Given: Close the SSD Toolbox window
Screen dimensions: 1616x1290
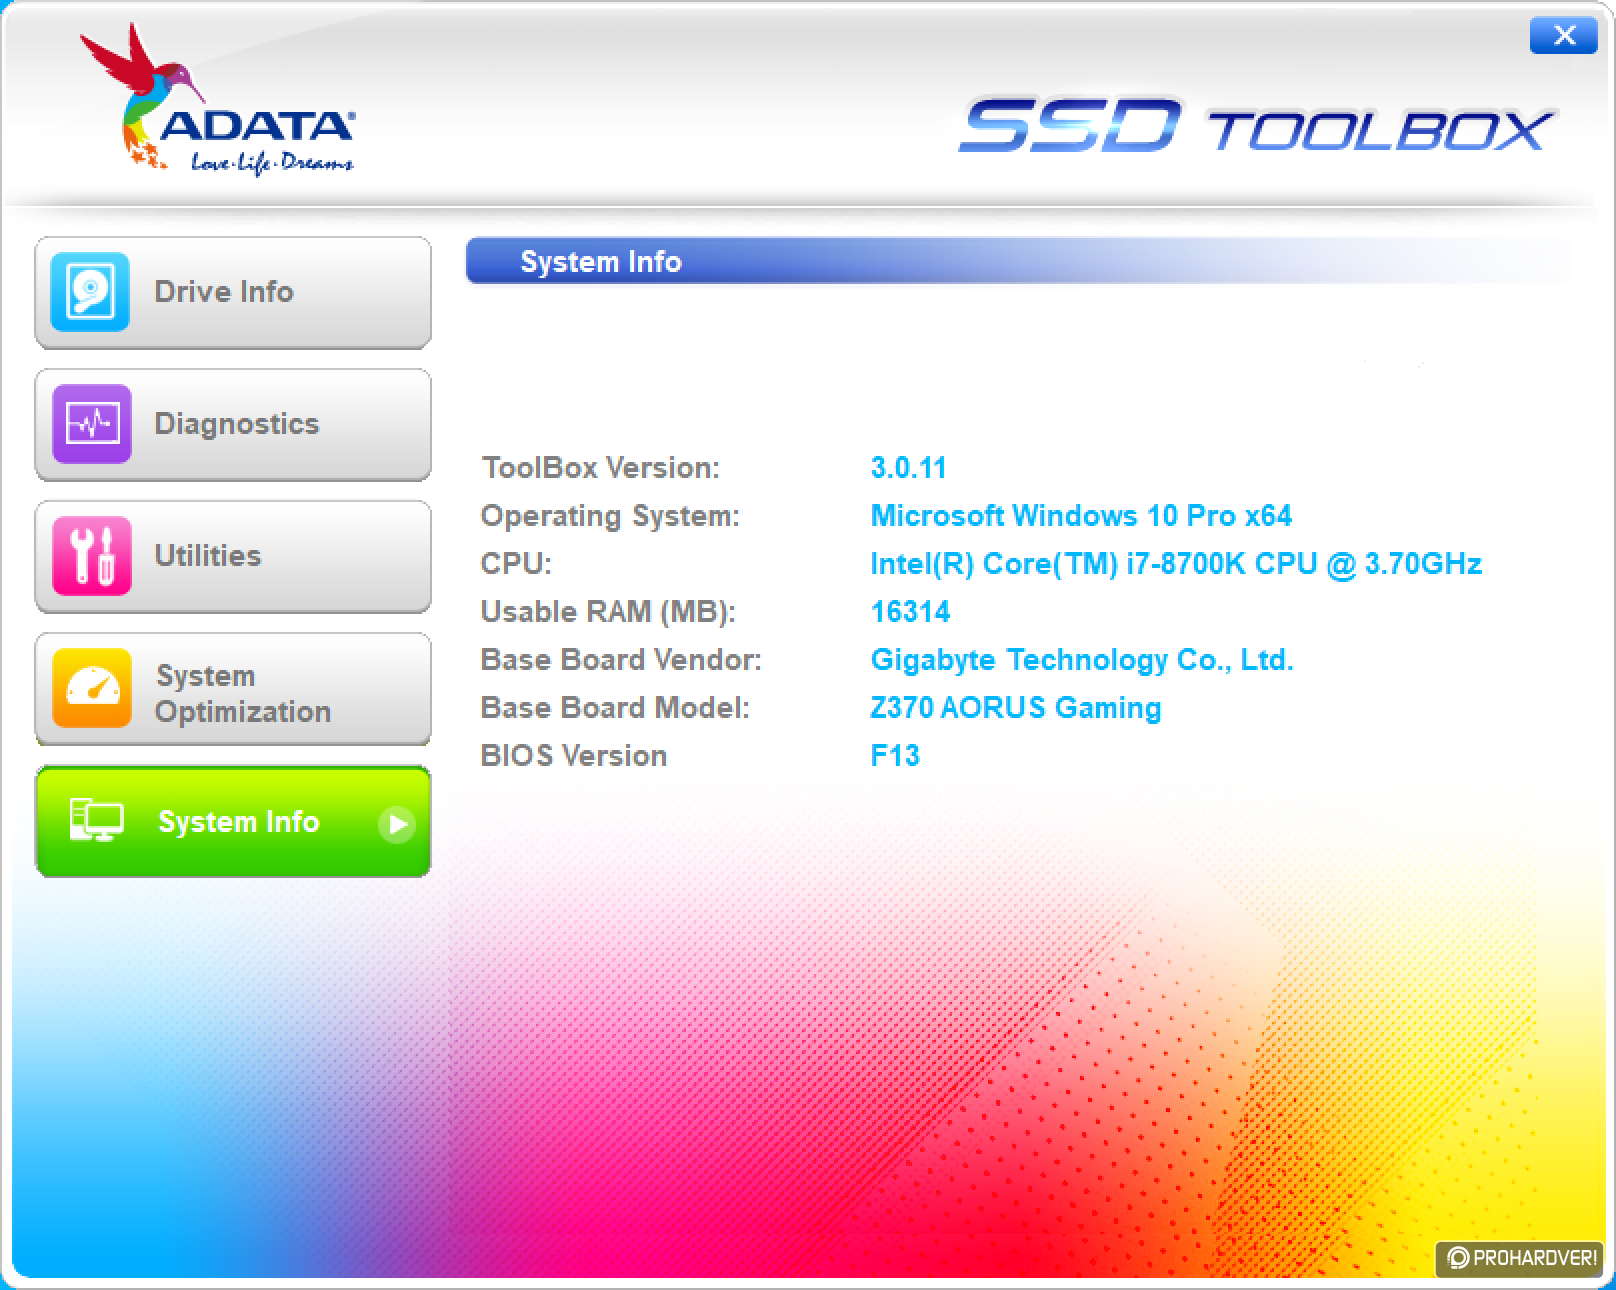Looking at the screenshot, I should [x=1563, y=36].
